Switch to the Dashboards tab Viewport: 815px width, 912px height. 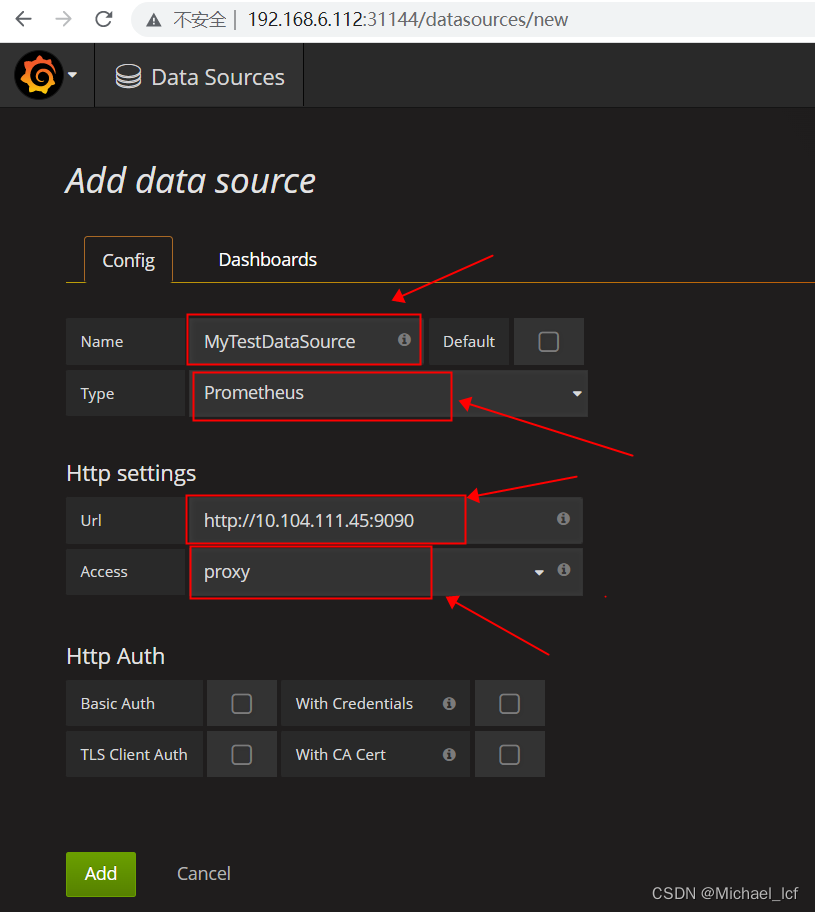click(x=268, y=259)
